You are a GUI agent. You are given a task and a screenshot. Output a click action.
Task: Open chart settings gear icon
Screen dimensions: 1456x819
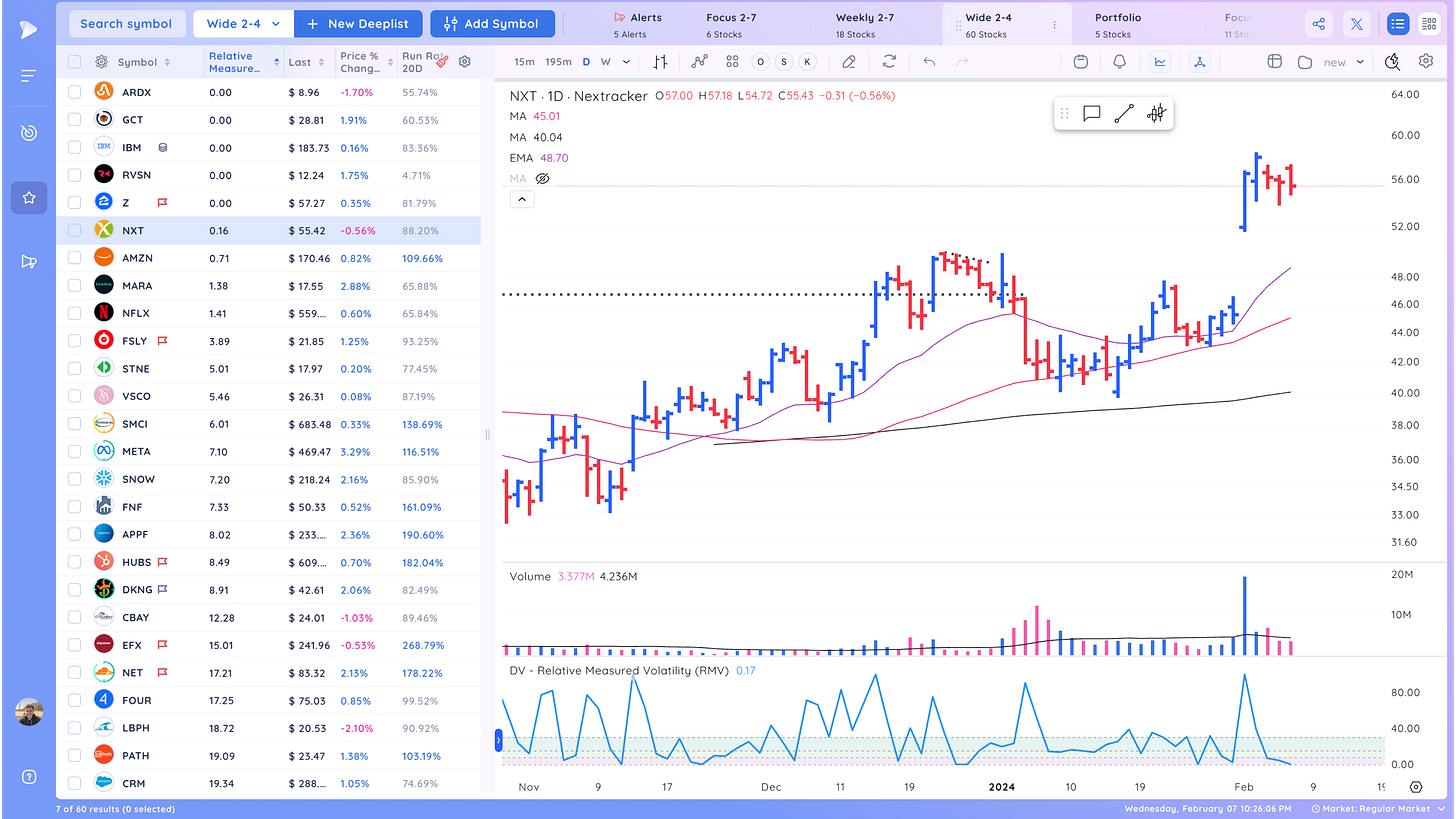pos(1426,62)
